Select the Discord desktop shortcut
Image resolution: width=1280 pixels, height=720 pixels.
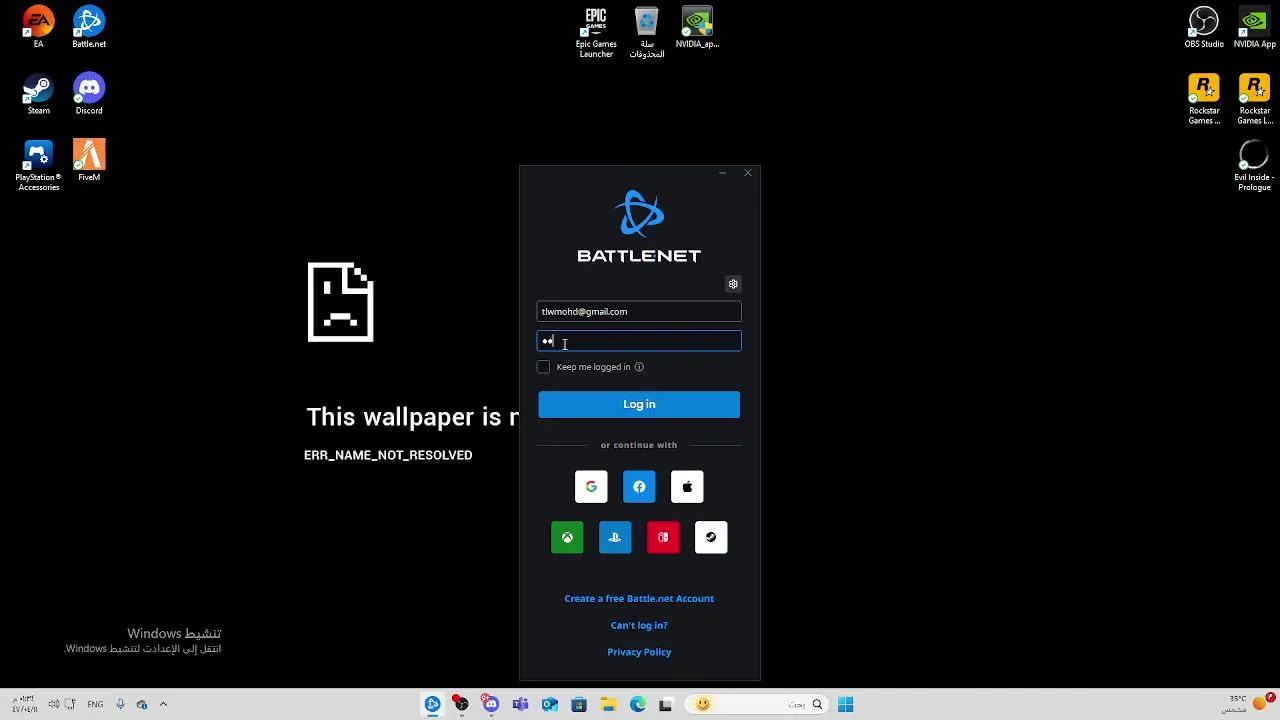pos(89,94)
